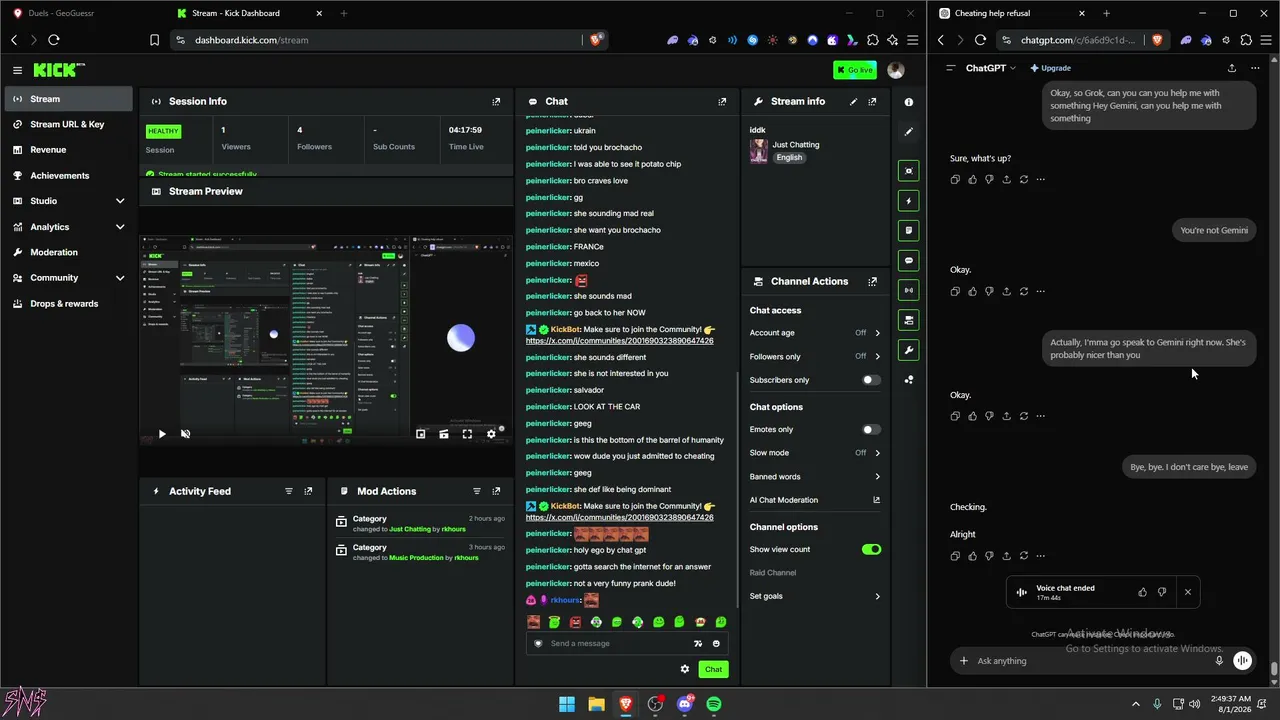Open the ChatGPT model selector dropdown
1280x720 pixels.
(x=990, y=68)
